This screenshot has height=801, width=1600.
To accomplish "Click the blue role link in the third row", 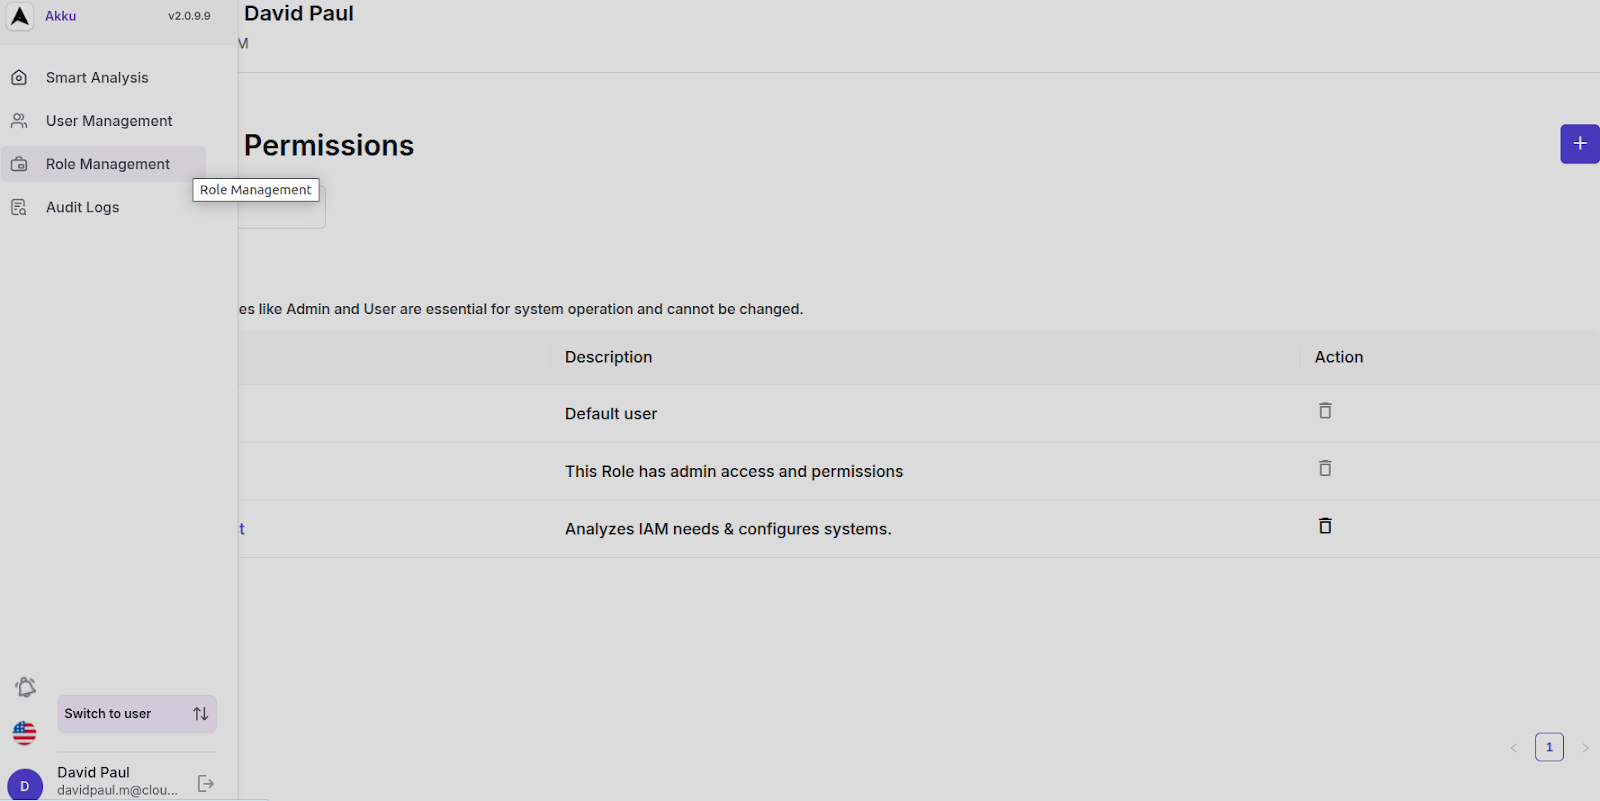I will pos(240,528).
